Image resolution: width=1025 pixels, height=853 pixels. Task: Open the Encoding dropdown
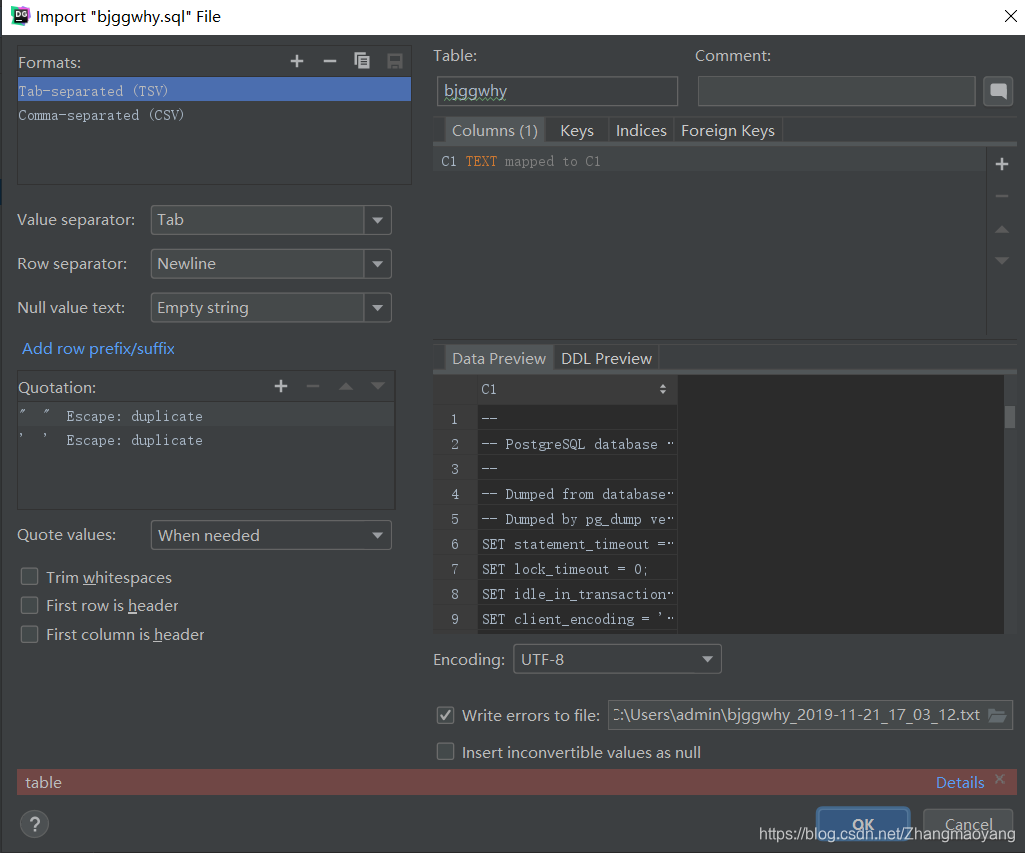708,658
